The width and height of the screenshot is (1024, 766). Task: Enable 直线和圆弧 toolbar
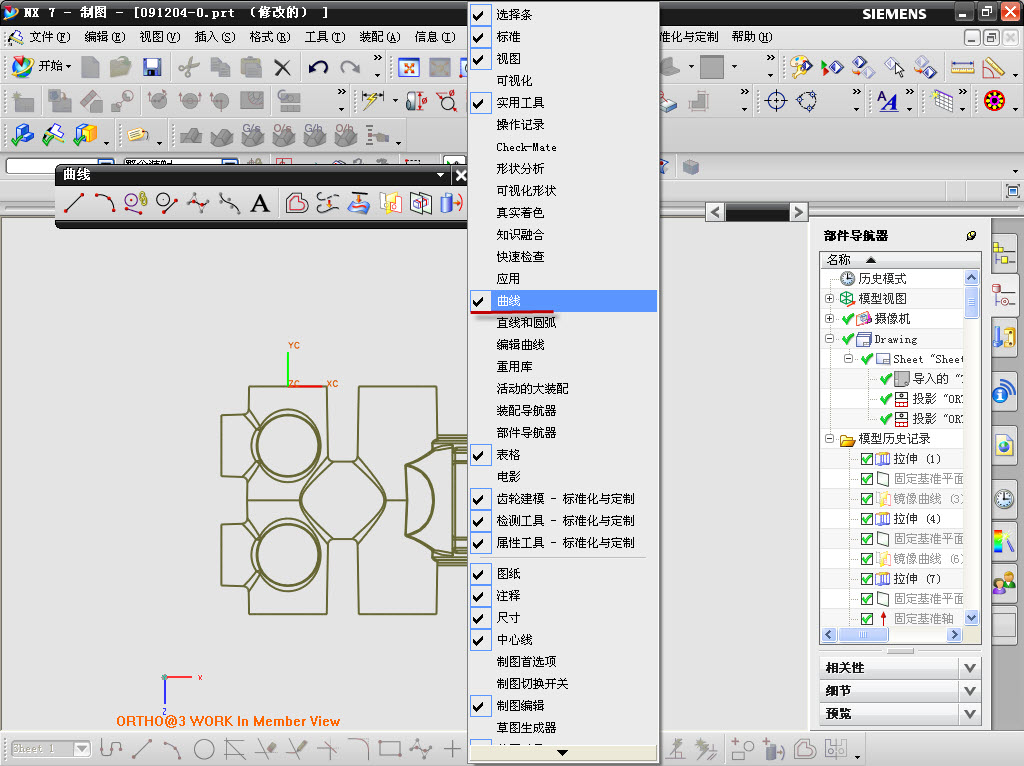(x=563, y=323)
